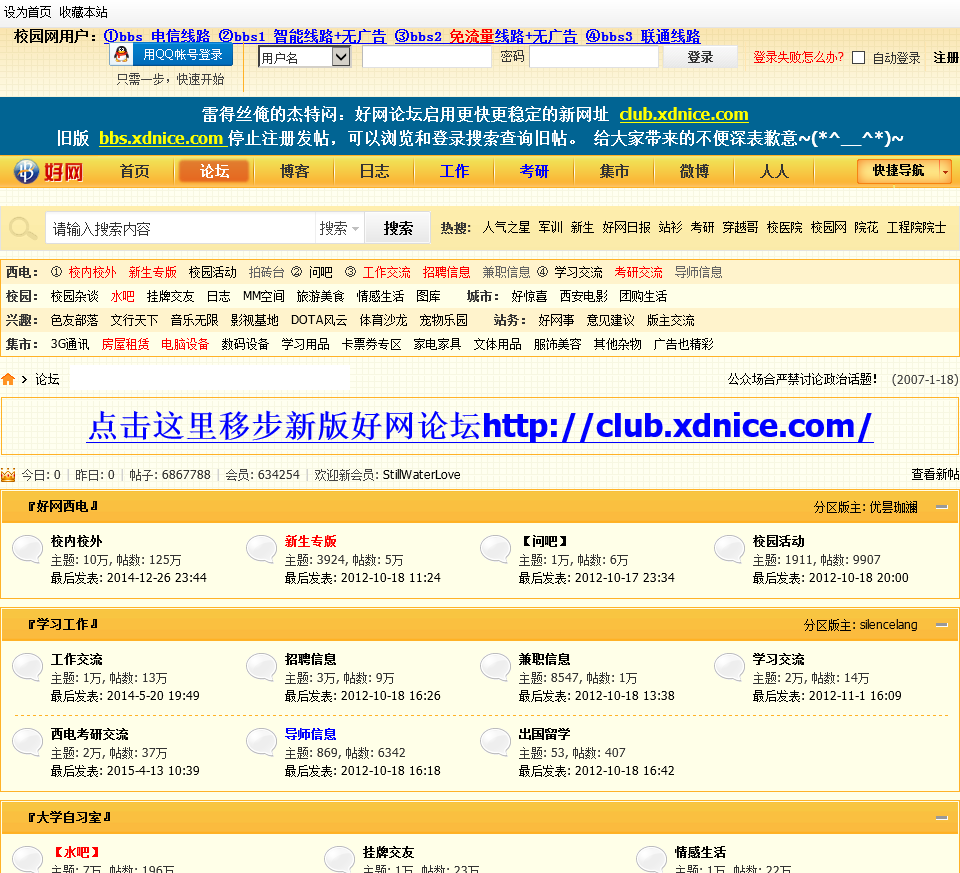Viewport: 960px width, 873px height.
Task: Click the speech bubble icon for 出国留学
Action: point(495,741)
